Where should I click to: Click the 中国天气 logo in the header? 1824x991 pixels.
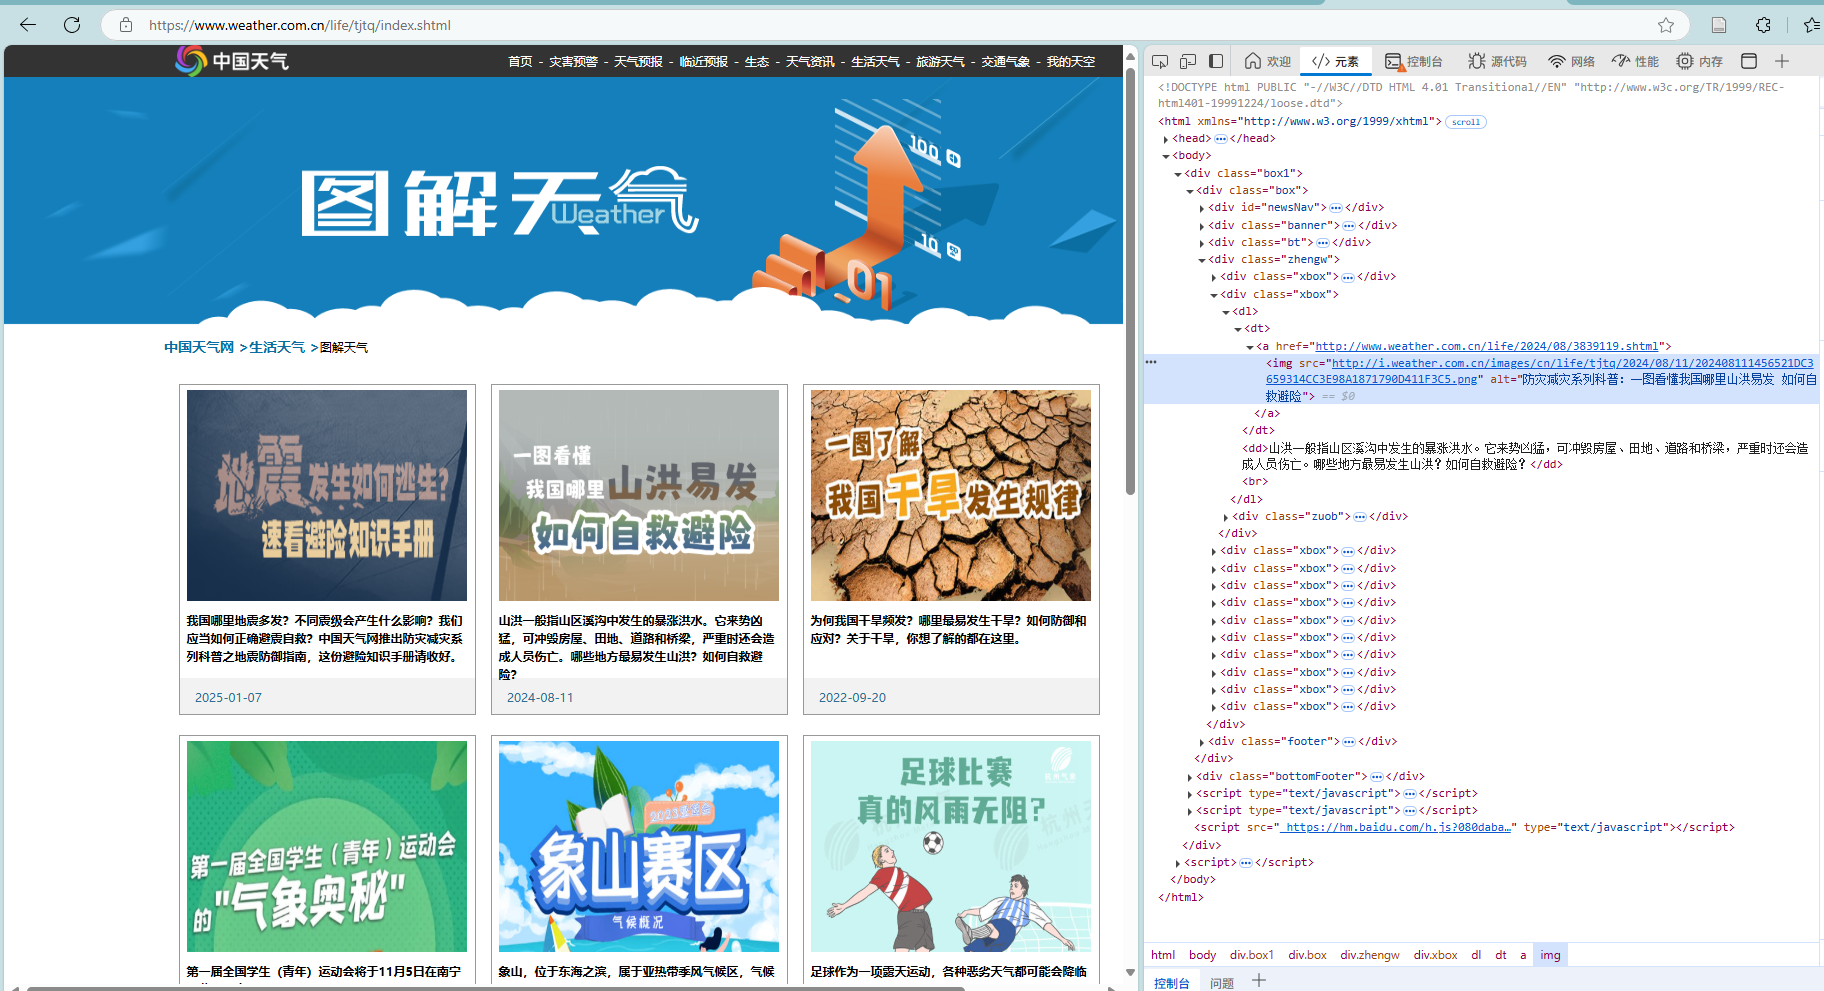[x=232, y=61]
